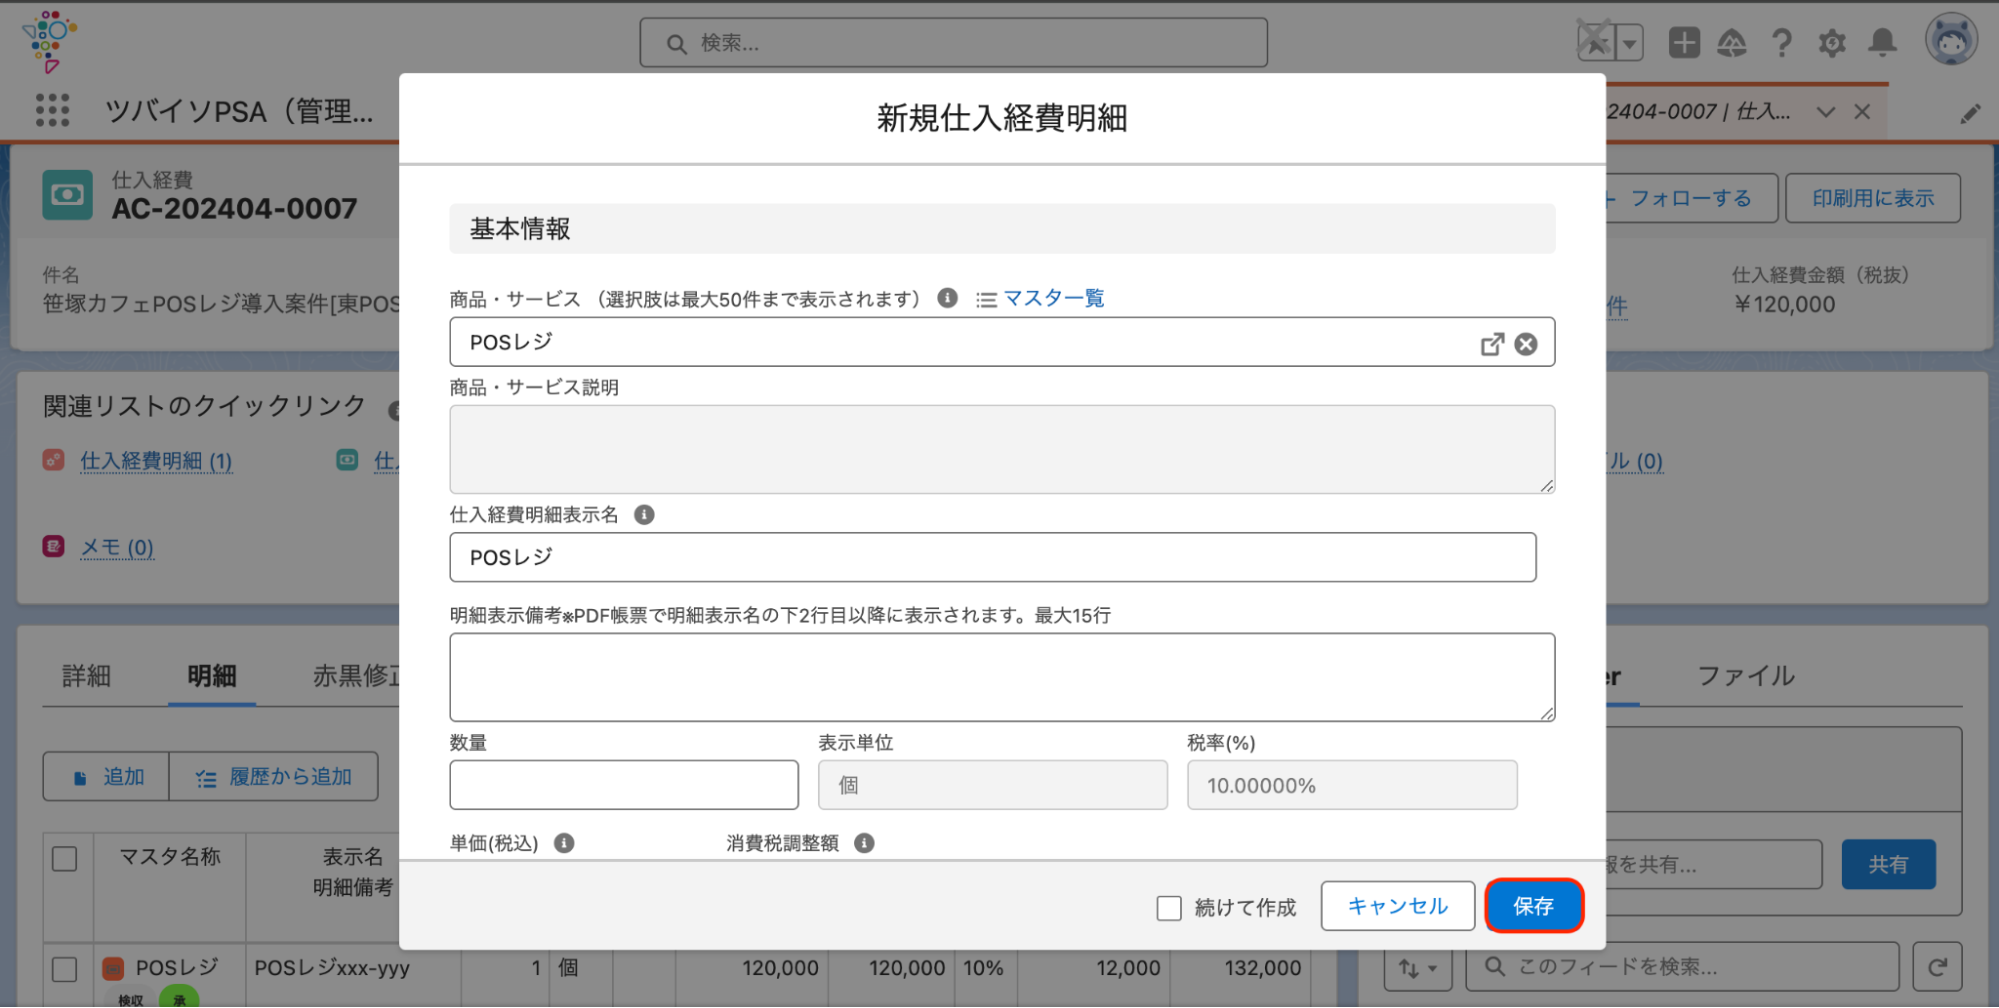
Task: Click the 商品・サービス説明 text area
Action: pos(1002,449)
